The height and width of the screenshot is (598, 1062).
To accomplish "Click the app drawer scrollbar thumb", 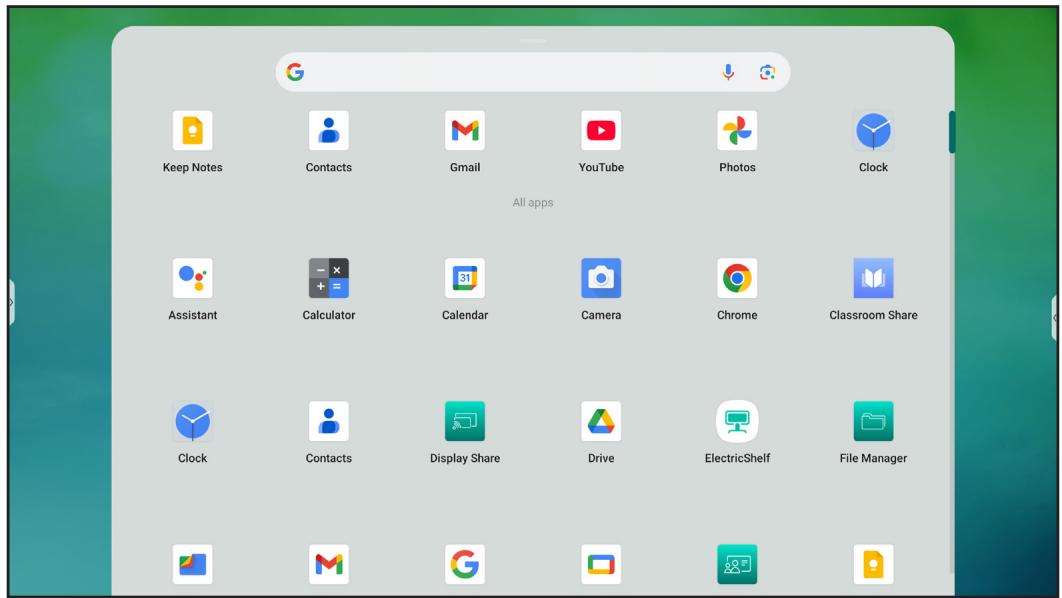I will [x=952, y=131].
